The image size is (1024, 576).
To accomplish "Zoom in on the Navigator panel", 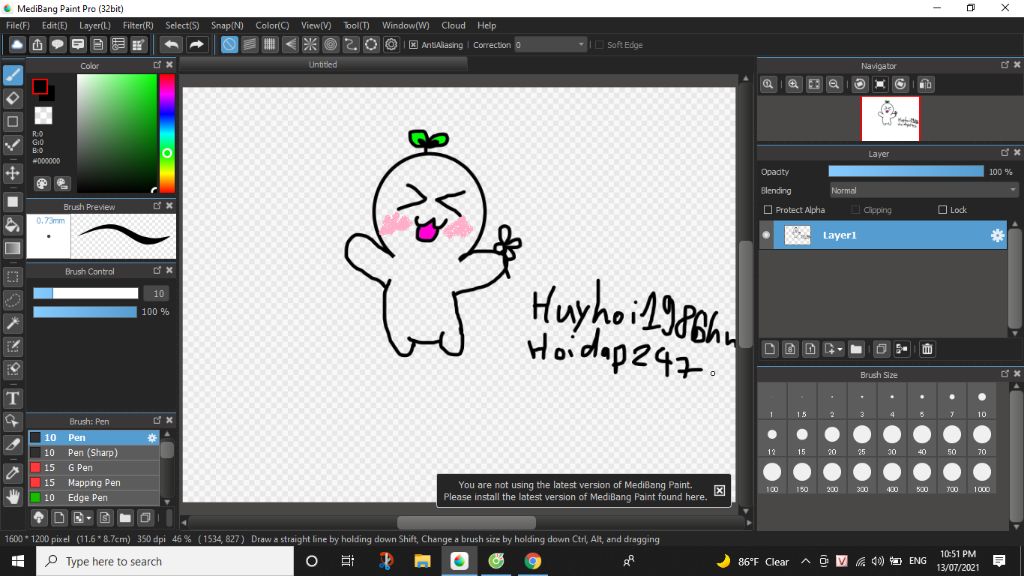I will 793,84.
